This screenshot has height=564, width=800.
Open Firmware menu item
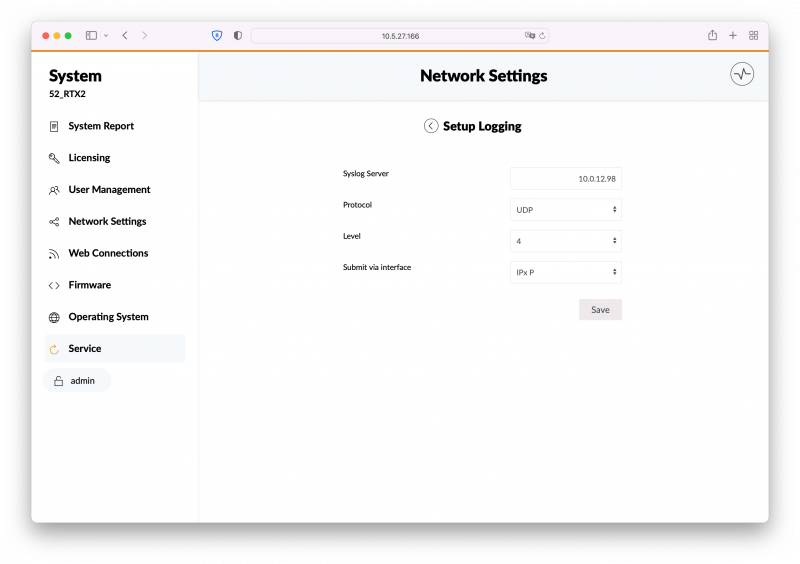[115, 285]
